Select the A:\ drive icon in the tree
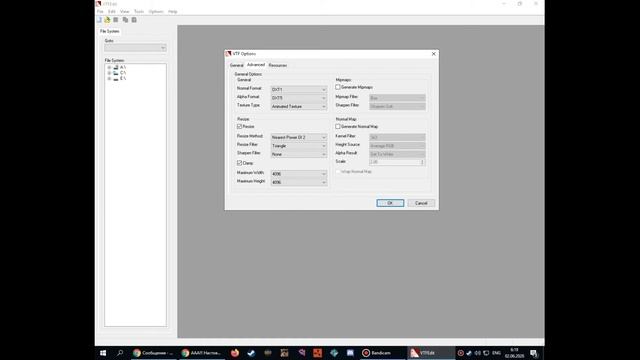 116,67
